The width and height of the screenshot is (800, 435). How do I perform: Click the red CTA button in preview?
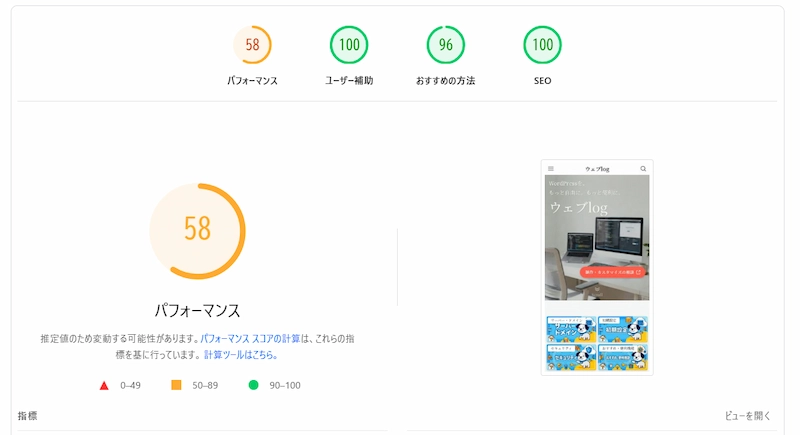coord(613,272)
